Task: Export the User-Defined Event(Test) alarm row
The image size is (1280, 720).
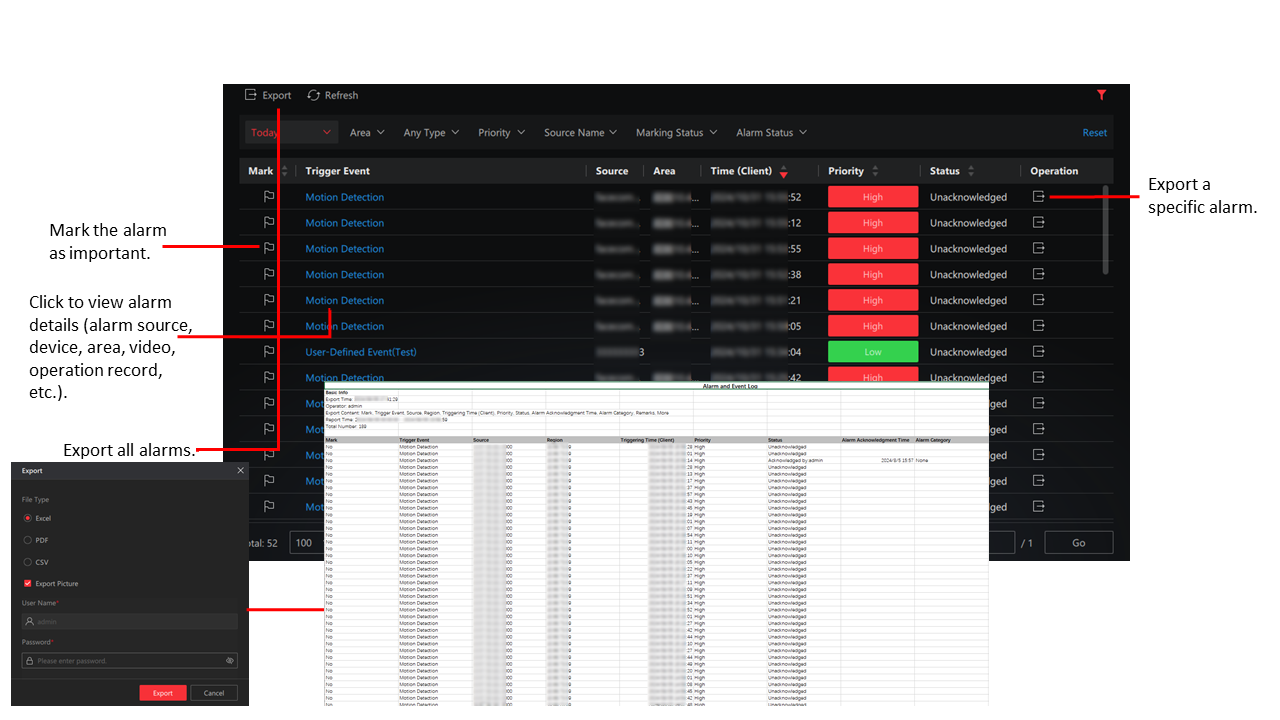Action: click(1039, 352)
